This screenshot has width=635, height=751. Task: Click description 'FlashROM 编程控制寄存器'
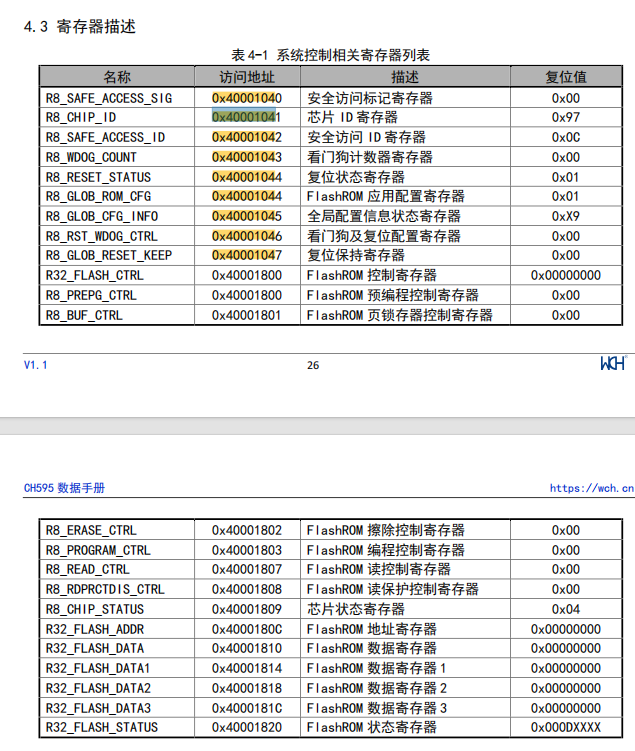[x=386, y=550]
